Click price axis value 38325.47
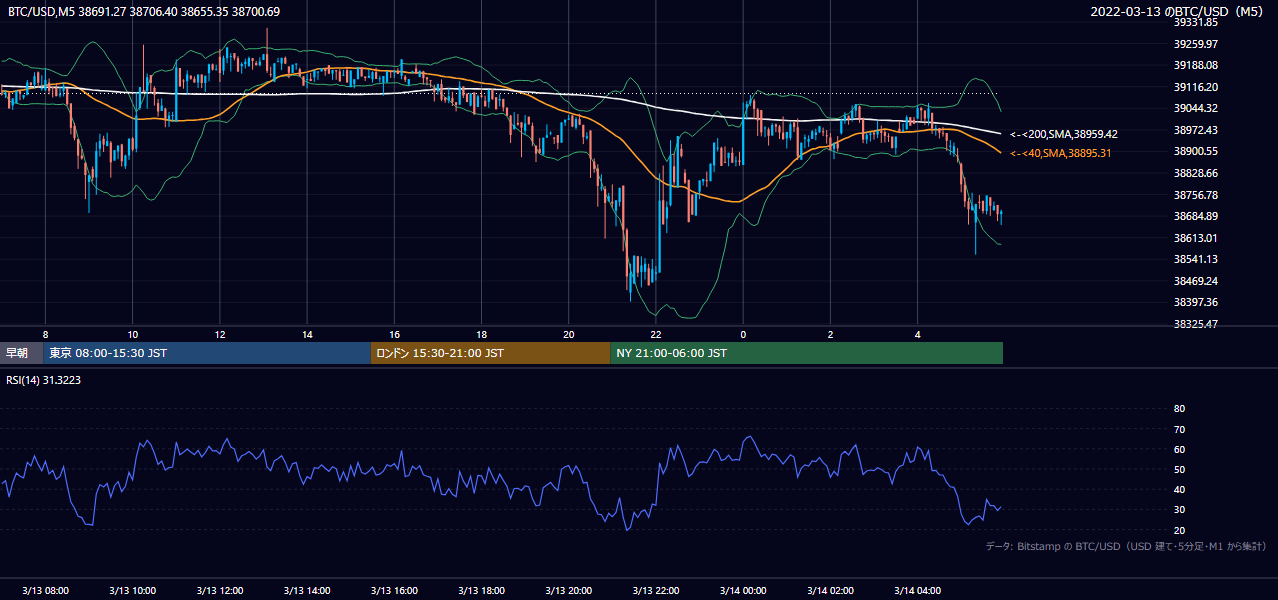The image size is (1278, 600). pos(1195,324)
